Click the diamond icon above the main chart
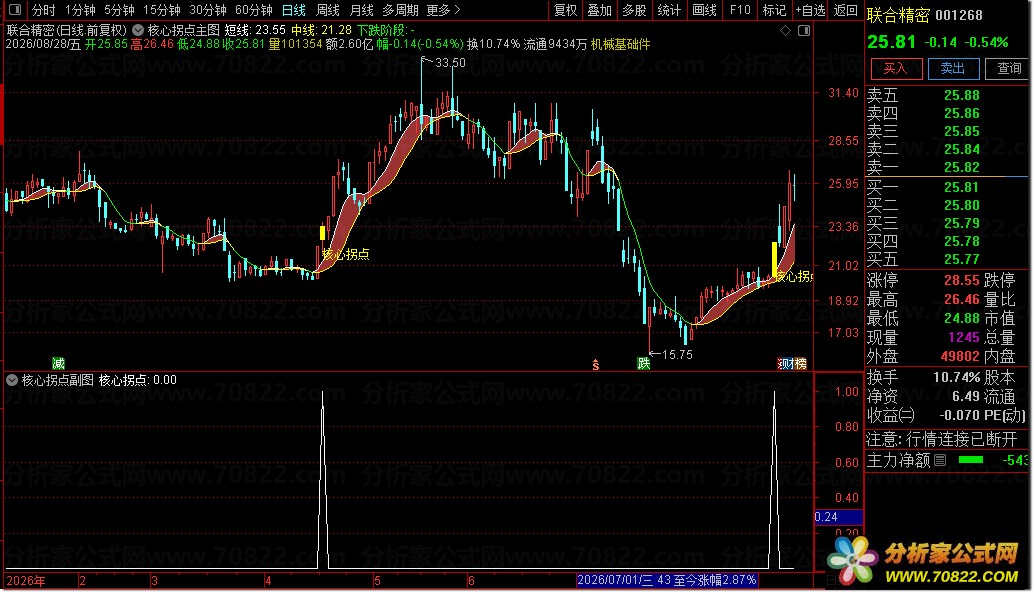Screen dimensions: 1035x593 tap(785, 30)
